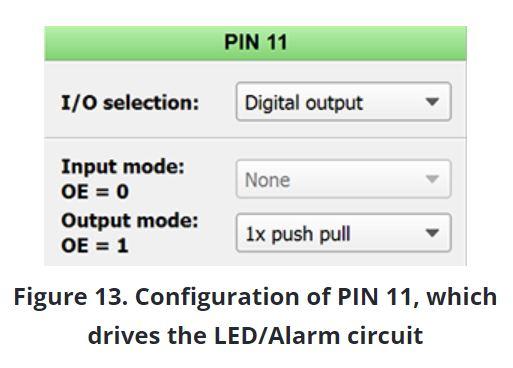Viewport: 513px width, 368px height.
Task: Click the Output mode label
Action: point(130,221)
